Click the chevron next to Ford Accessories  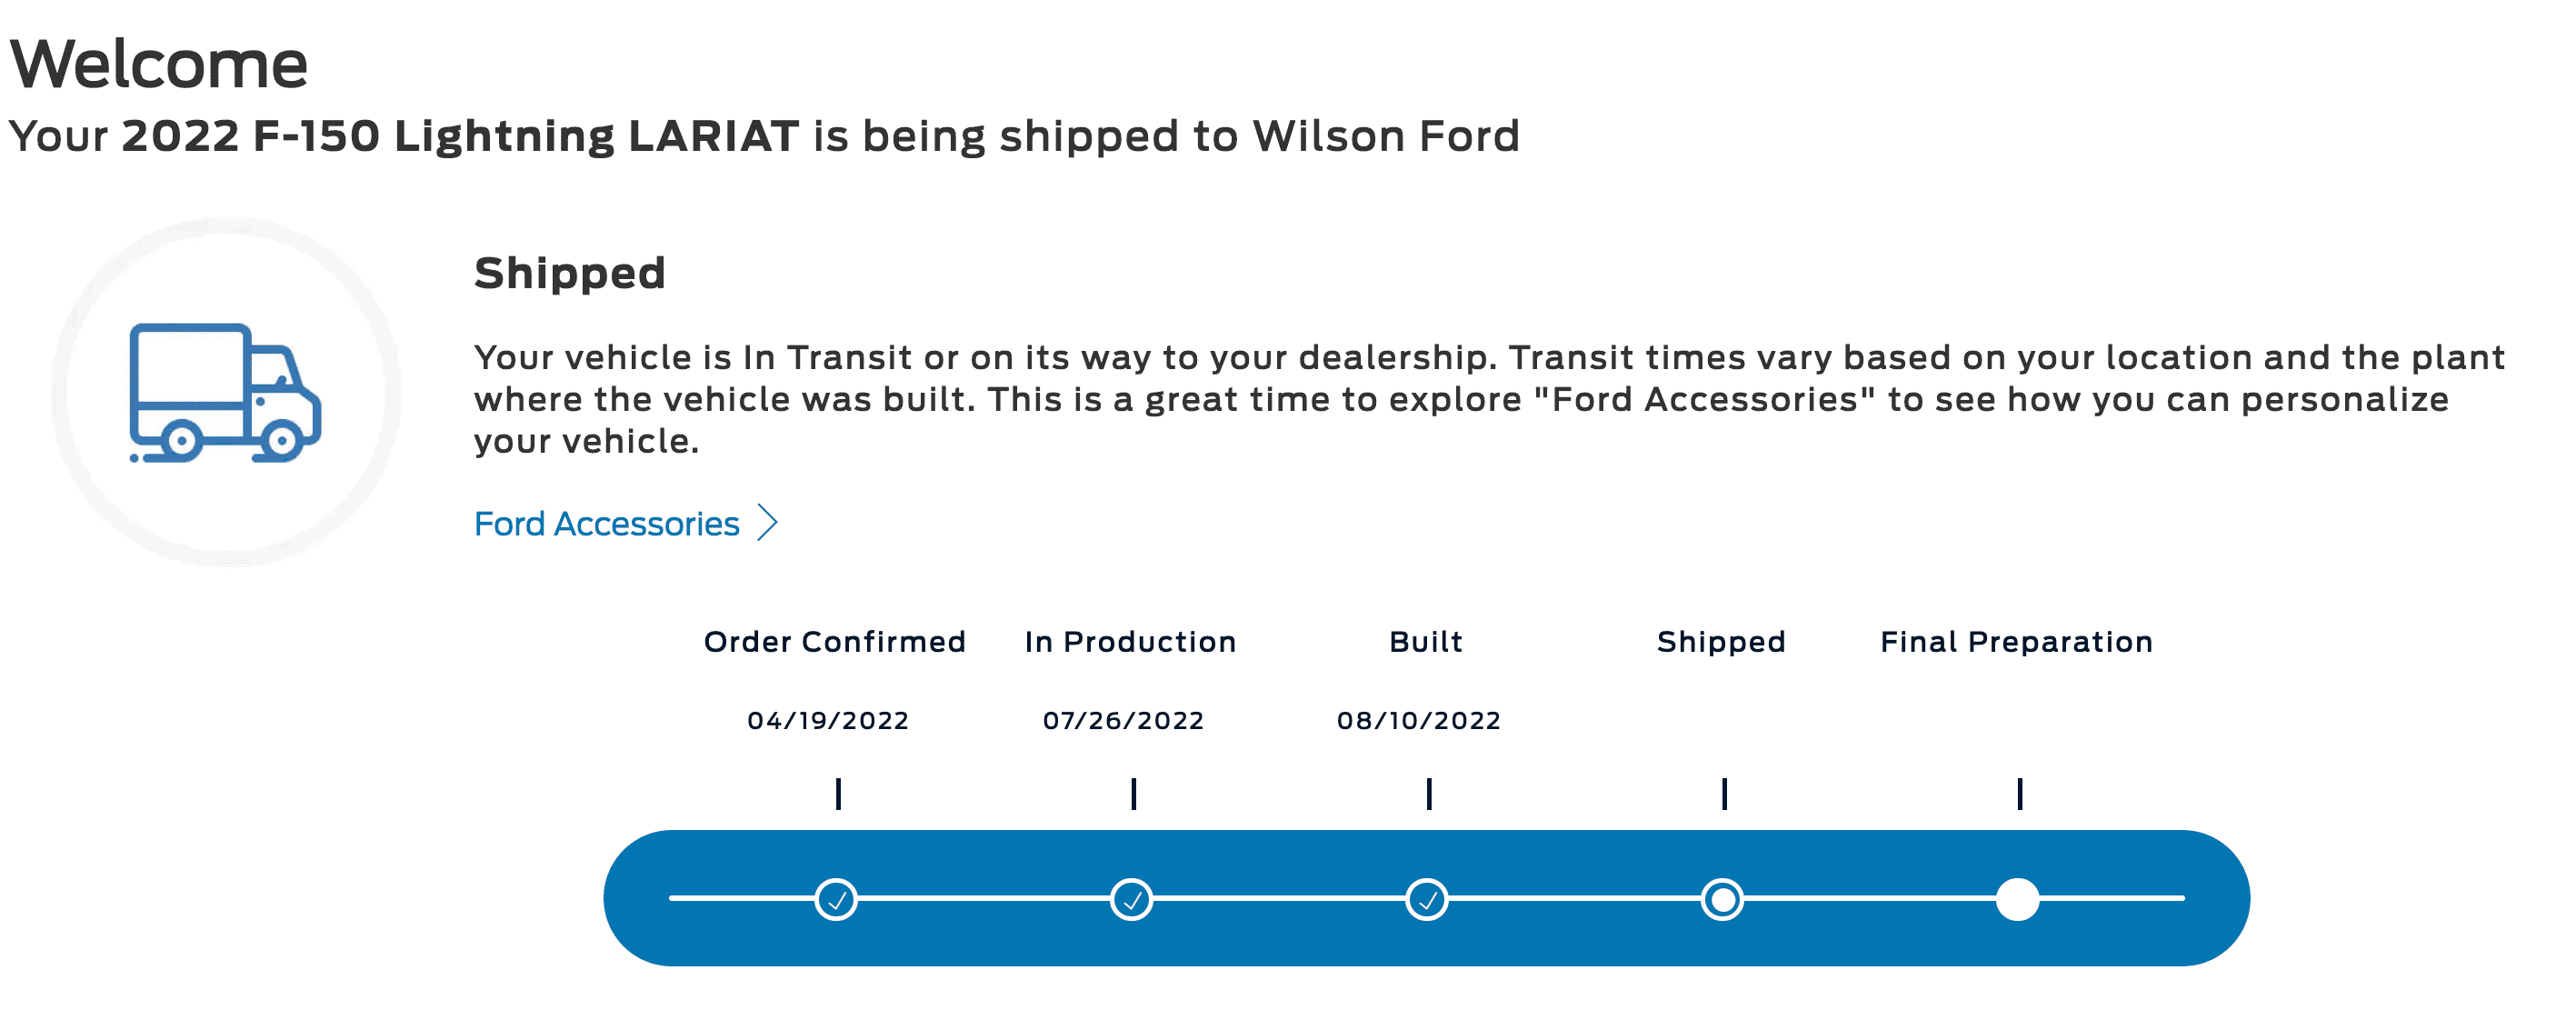click(767, 522)
